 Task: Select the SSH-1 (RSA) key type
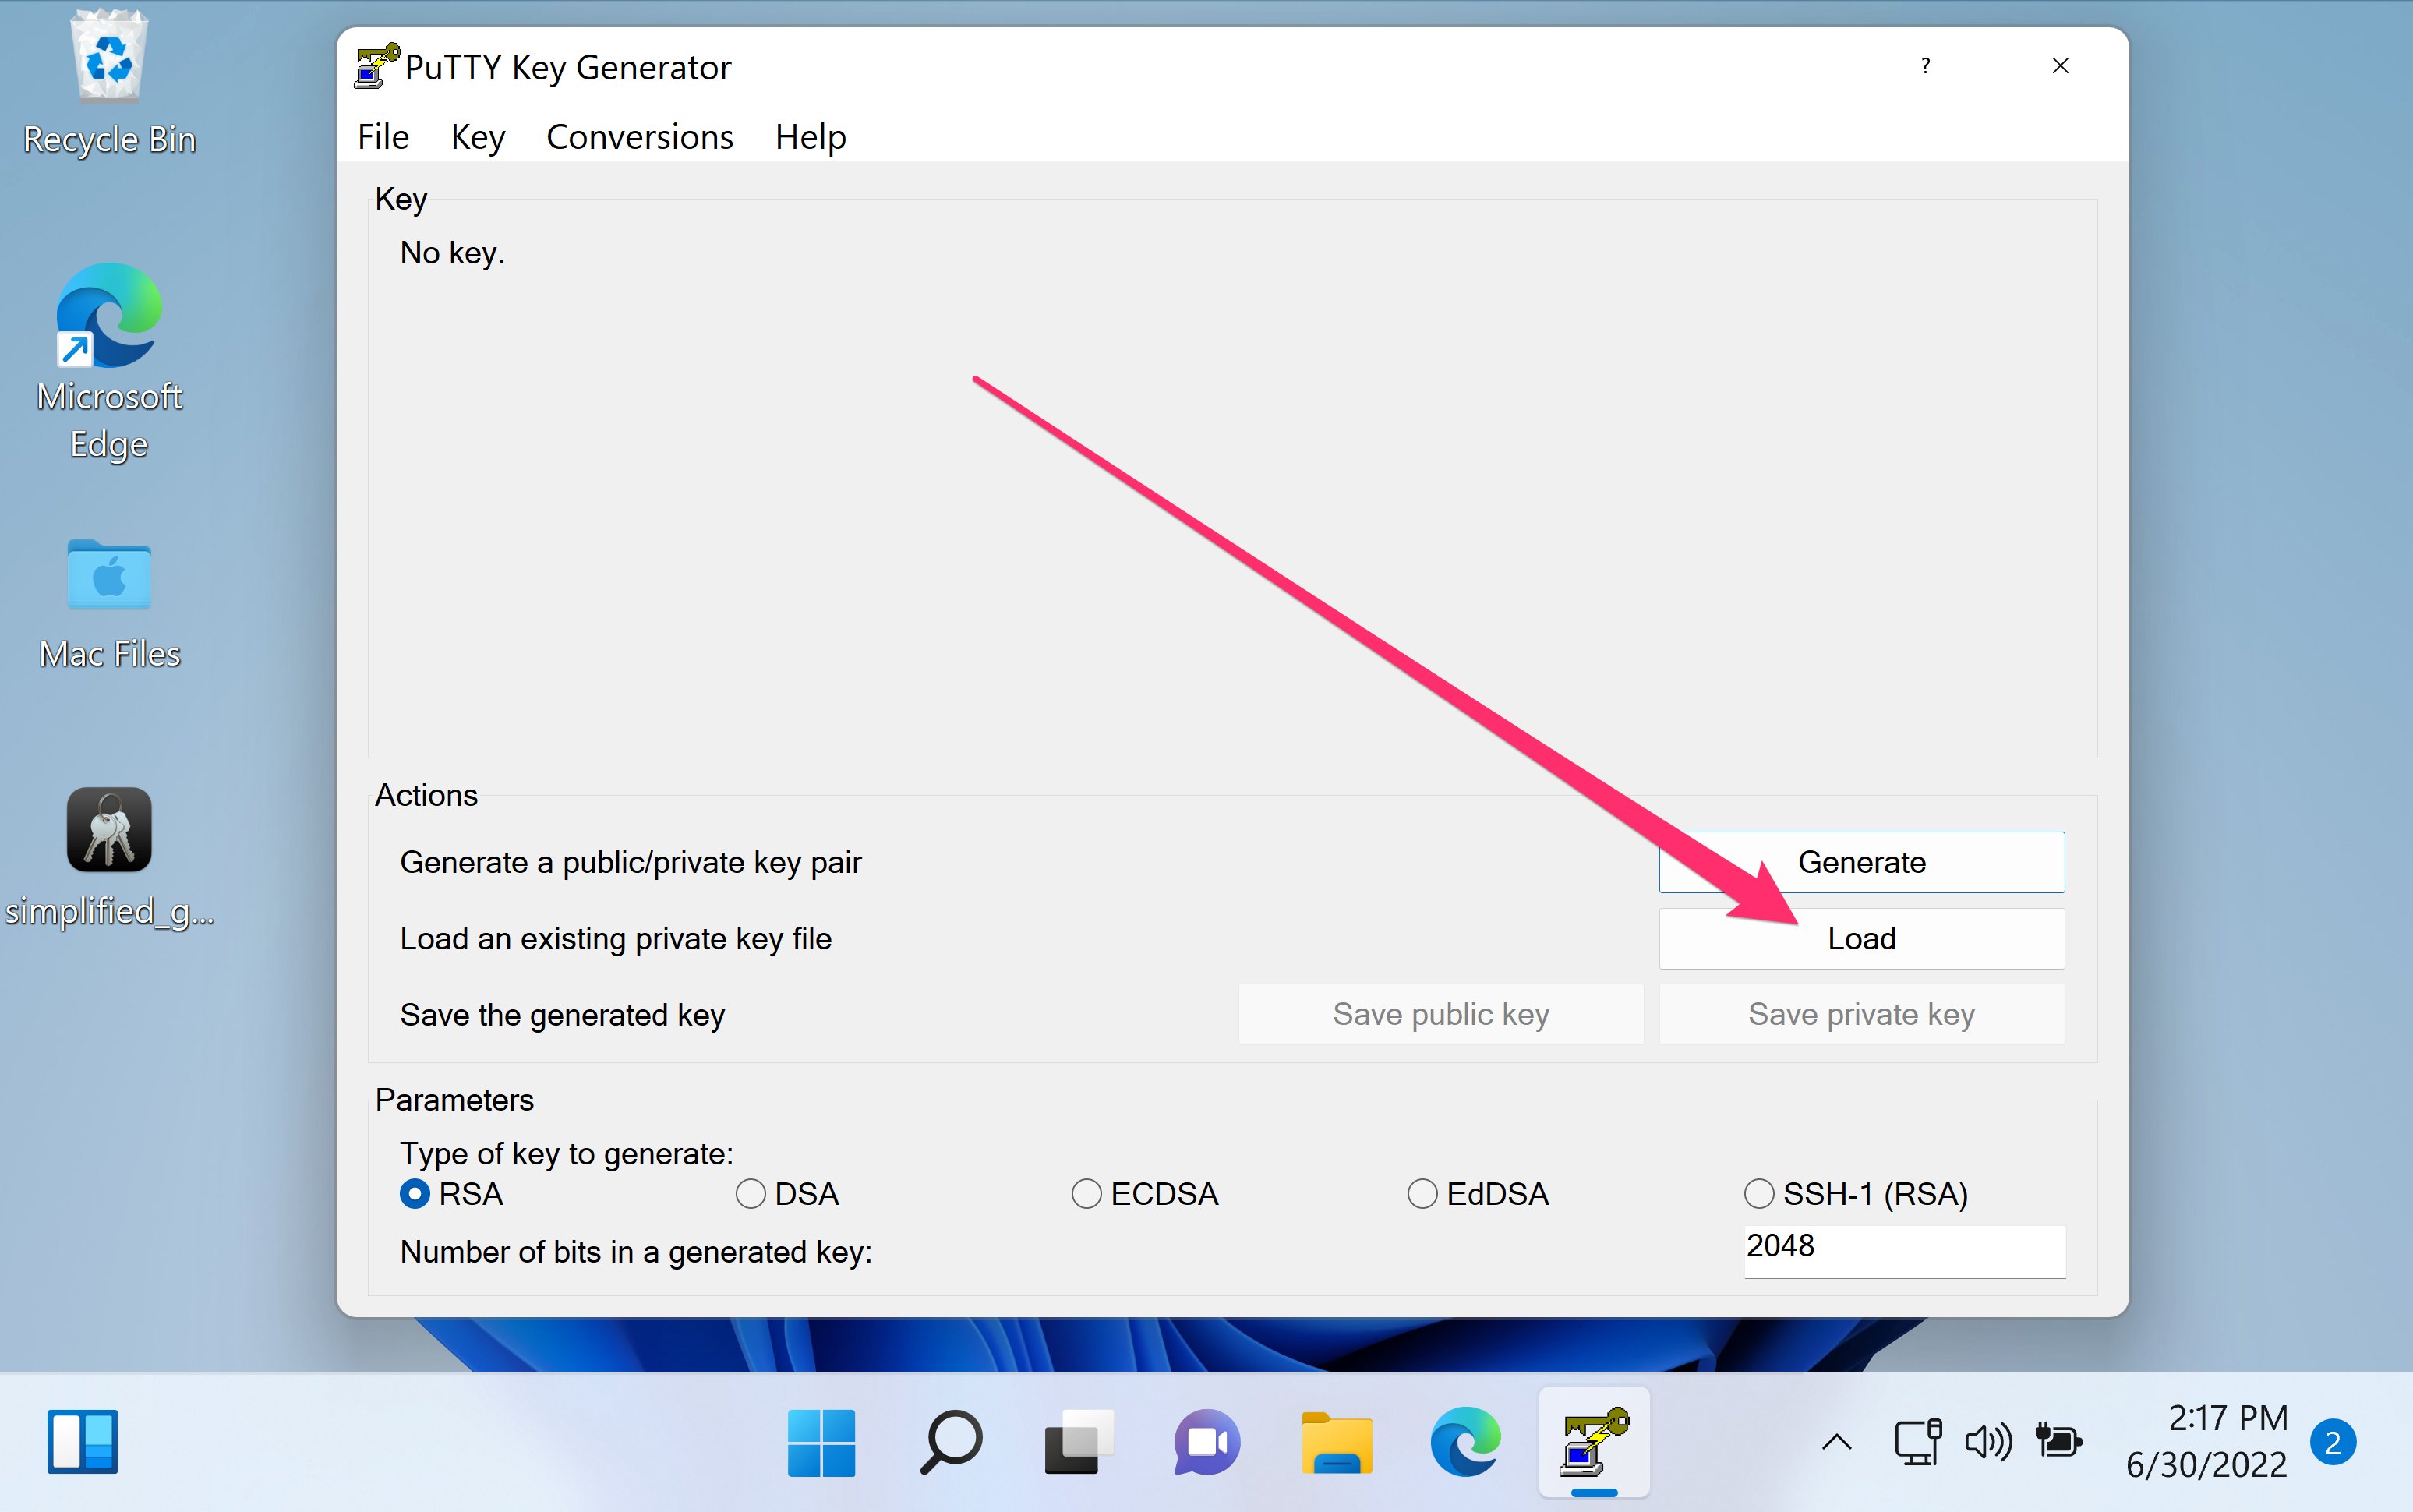click(1857, 1194)
